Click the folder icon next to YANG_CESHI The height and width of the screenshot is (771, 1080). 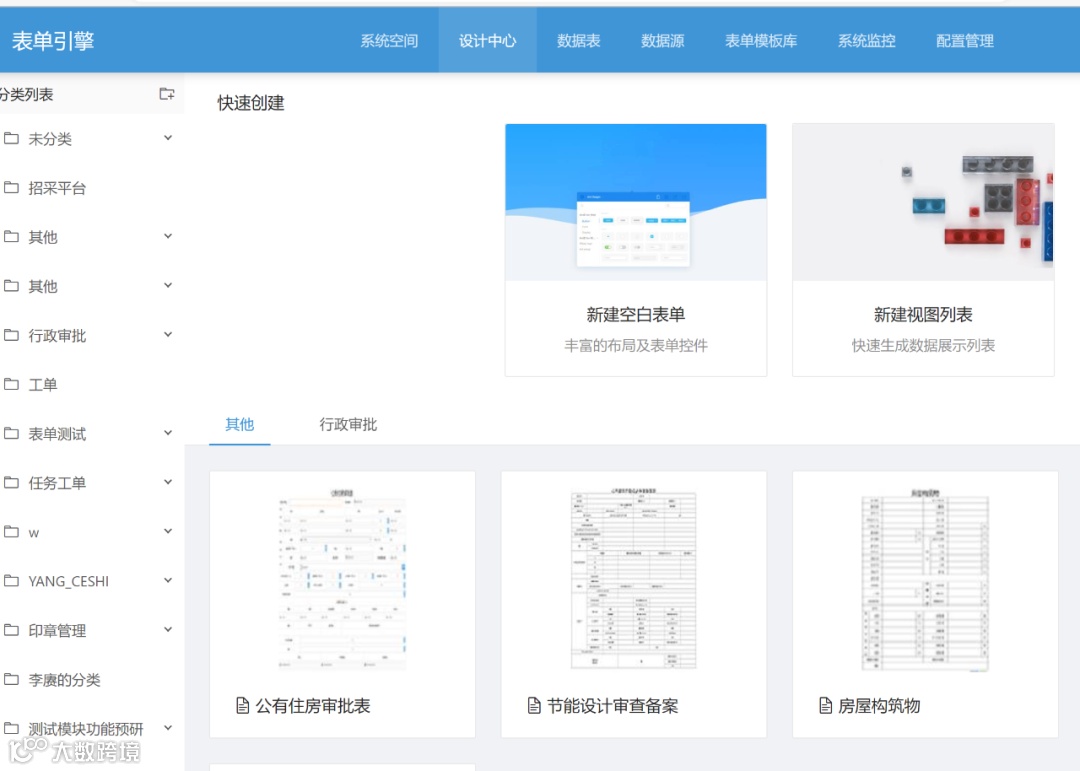coord(11,581)
